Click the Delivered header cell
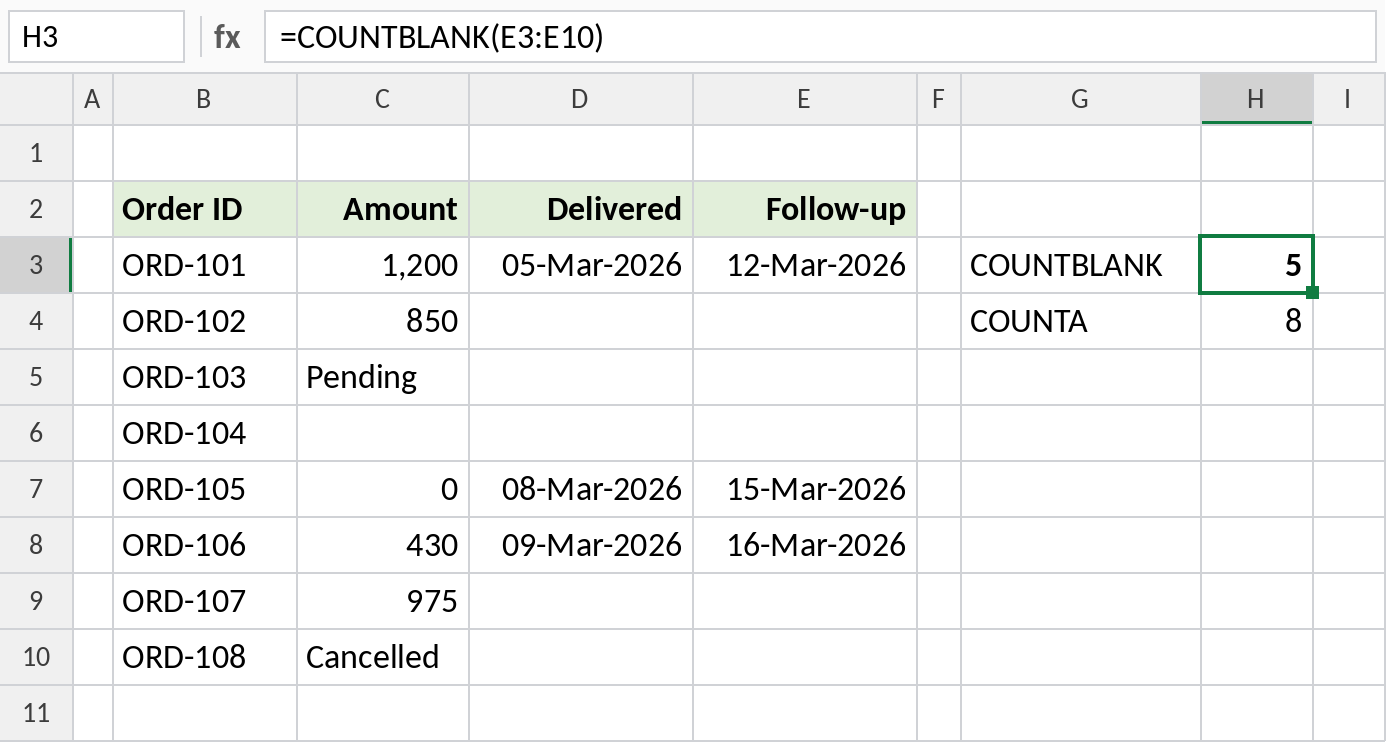The width and height of the screenshot is (1386, 742). click(x=581, y=209)
